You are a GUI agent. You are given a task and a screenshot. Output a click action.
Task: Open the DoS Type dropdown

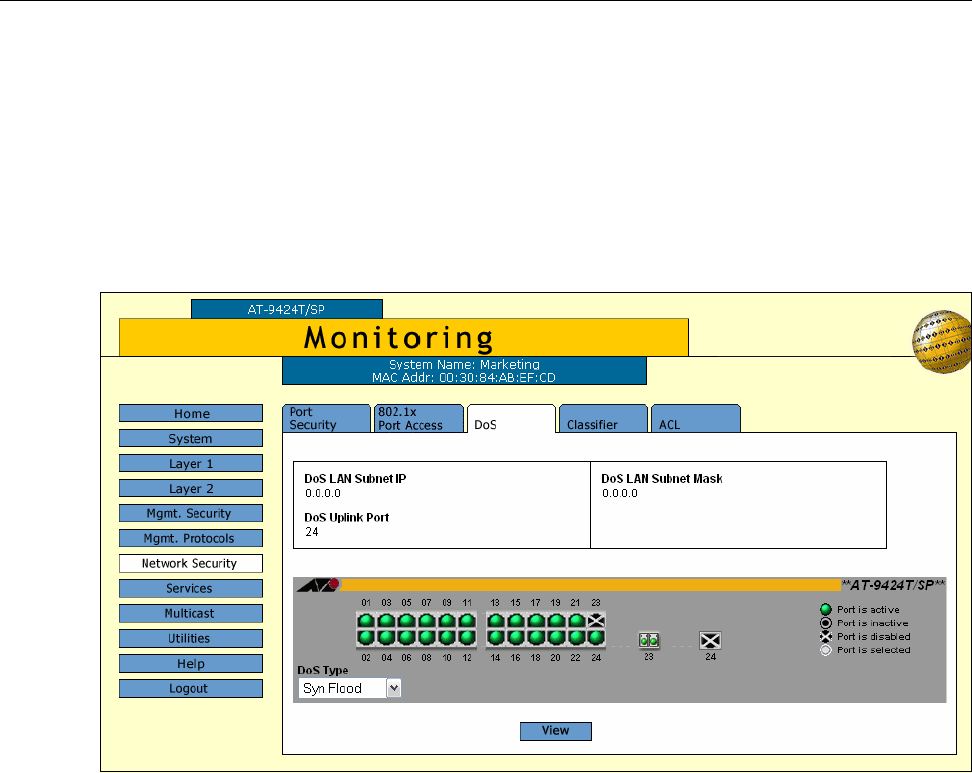[393, 688]
